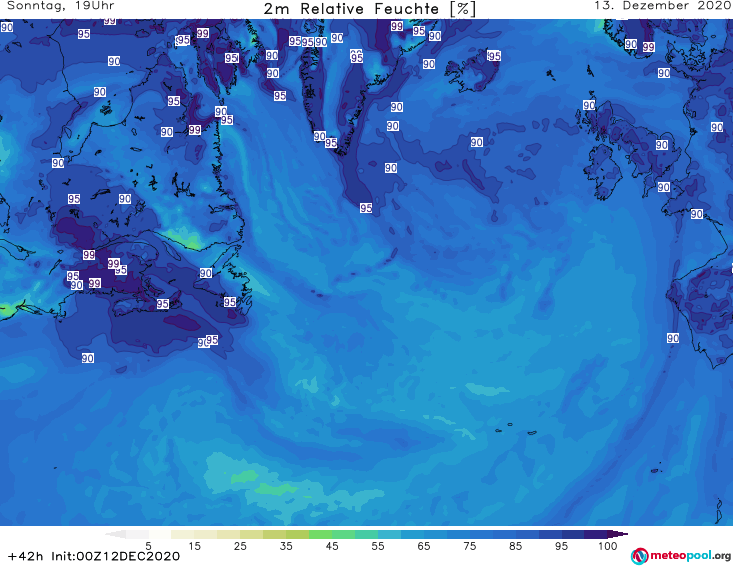Click the colorbar label '75'
This screenshot has width=733, height=566.
coord(470,546)
